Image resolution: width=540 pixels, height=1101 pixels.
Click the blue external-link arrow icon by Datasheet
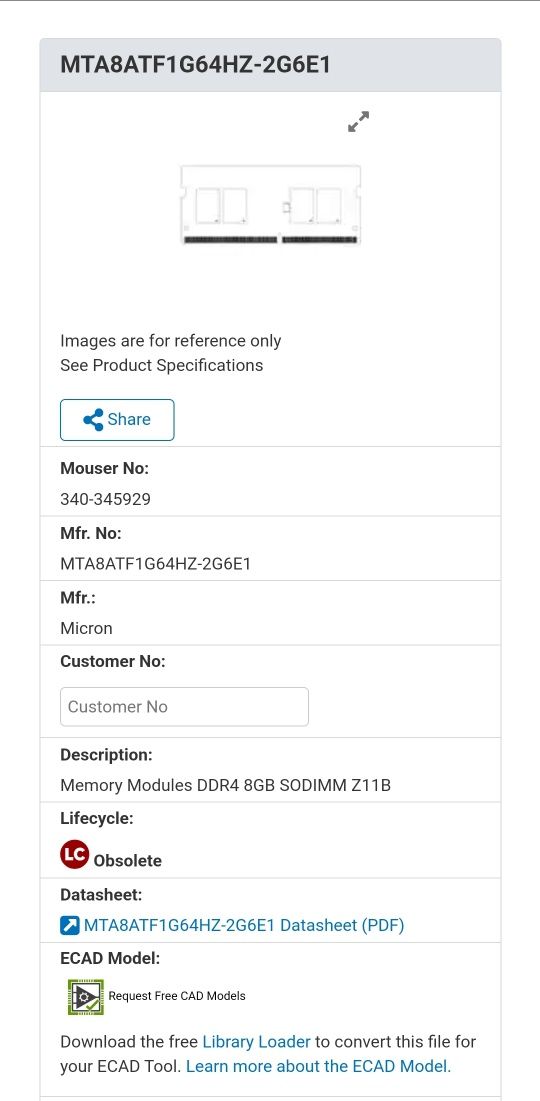(70, 925)
